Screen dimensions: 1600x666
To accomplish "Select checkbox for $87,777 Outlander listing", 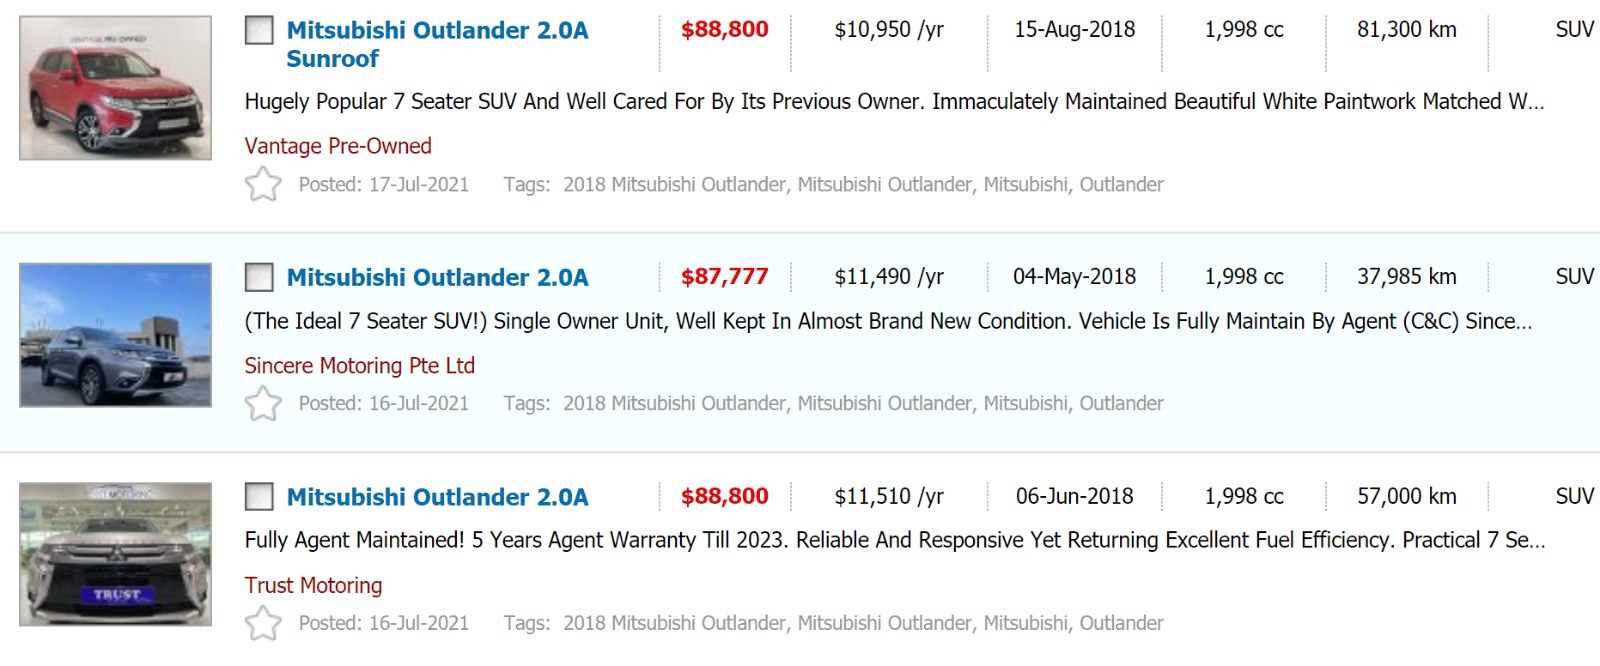I will pos(259,277).
